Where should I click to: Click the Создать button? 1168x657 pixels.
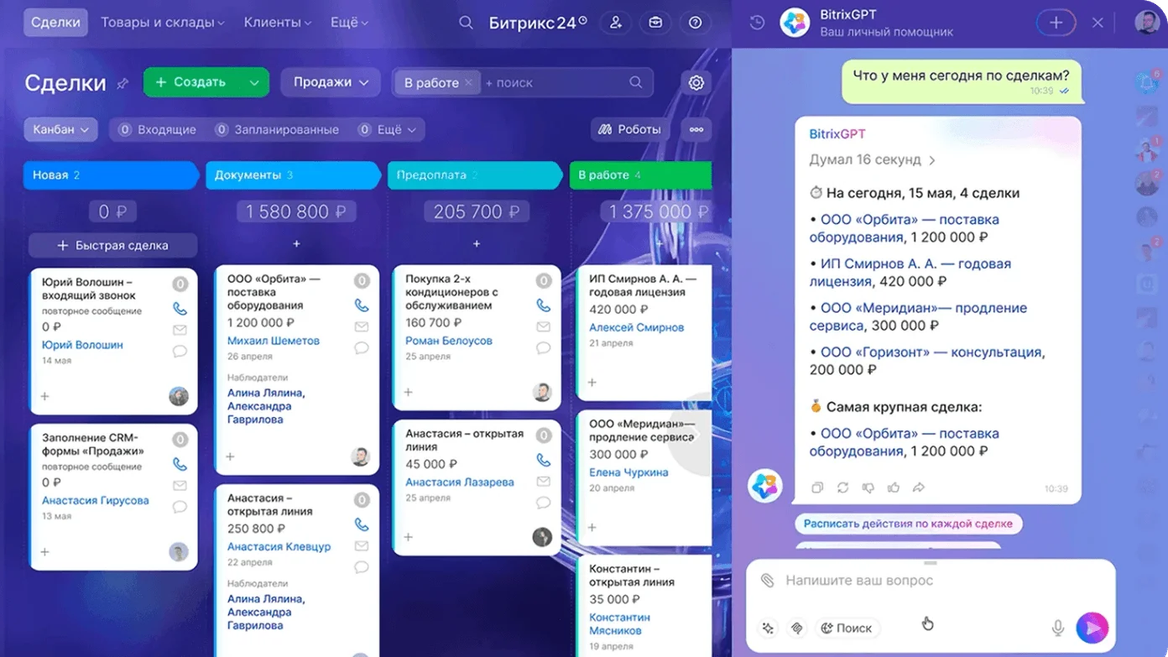pos(192,82)
